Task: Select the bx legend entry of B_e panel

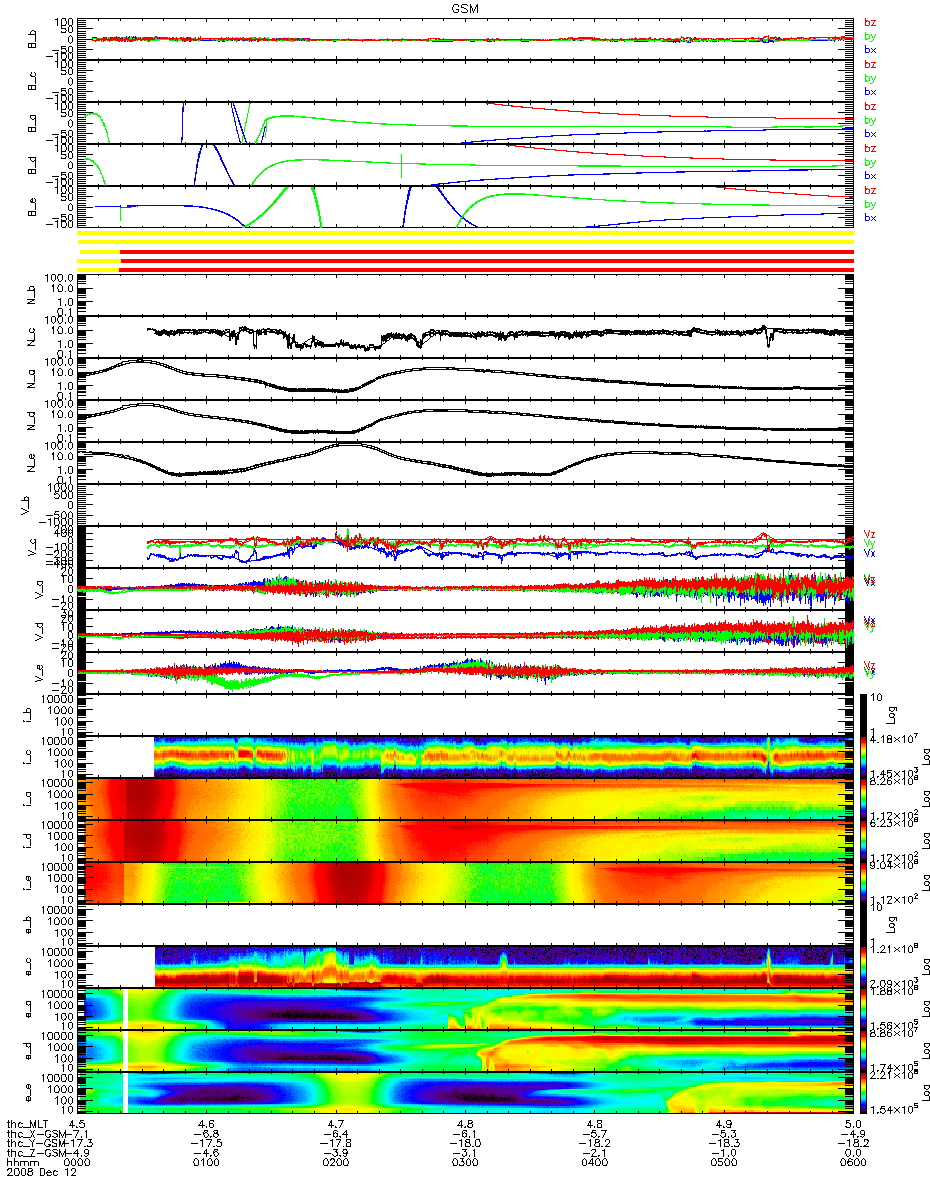Action: 870,218
